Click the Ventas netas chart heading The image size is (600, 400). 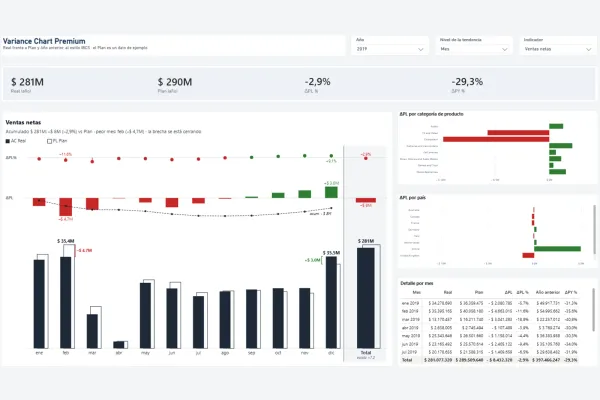click(23, 122)
